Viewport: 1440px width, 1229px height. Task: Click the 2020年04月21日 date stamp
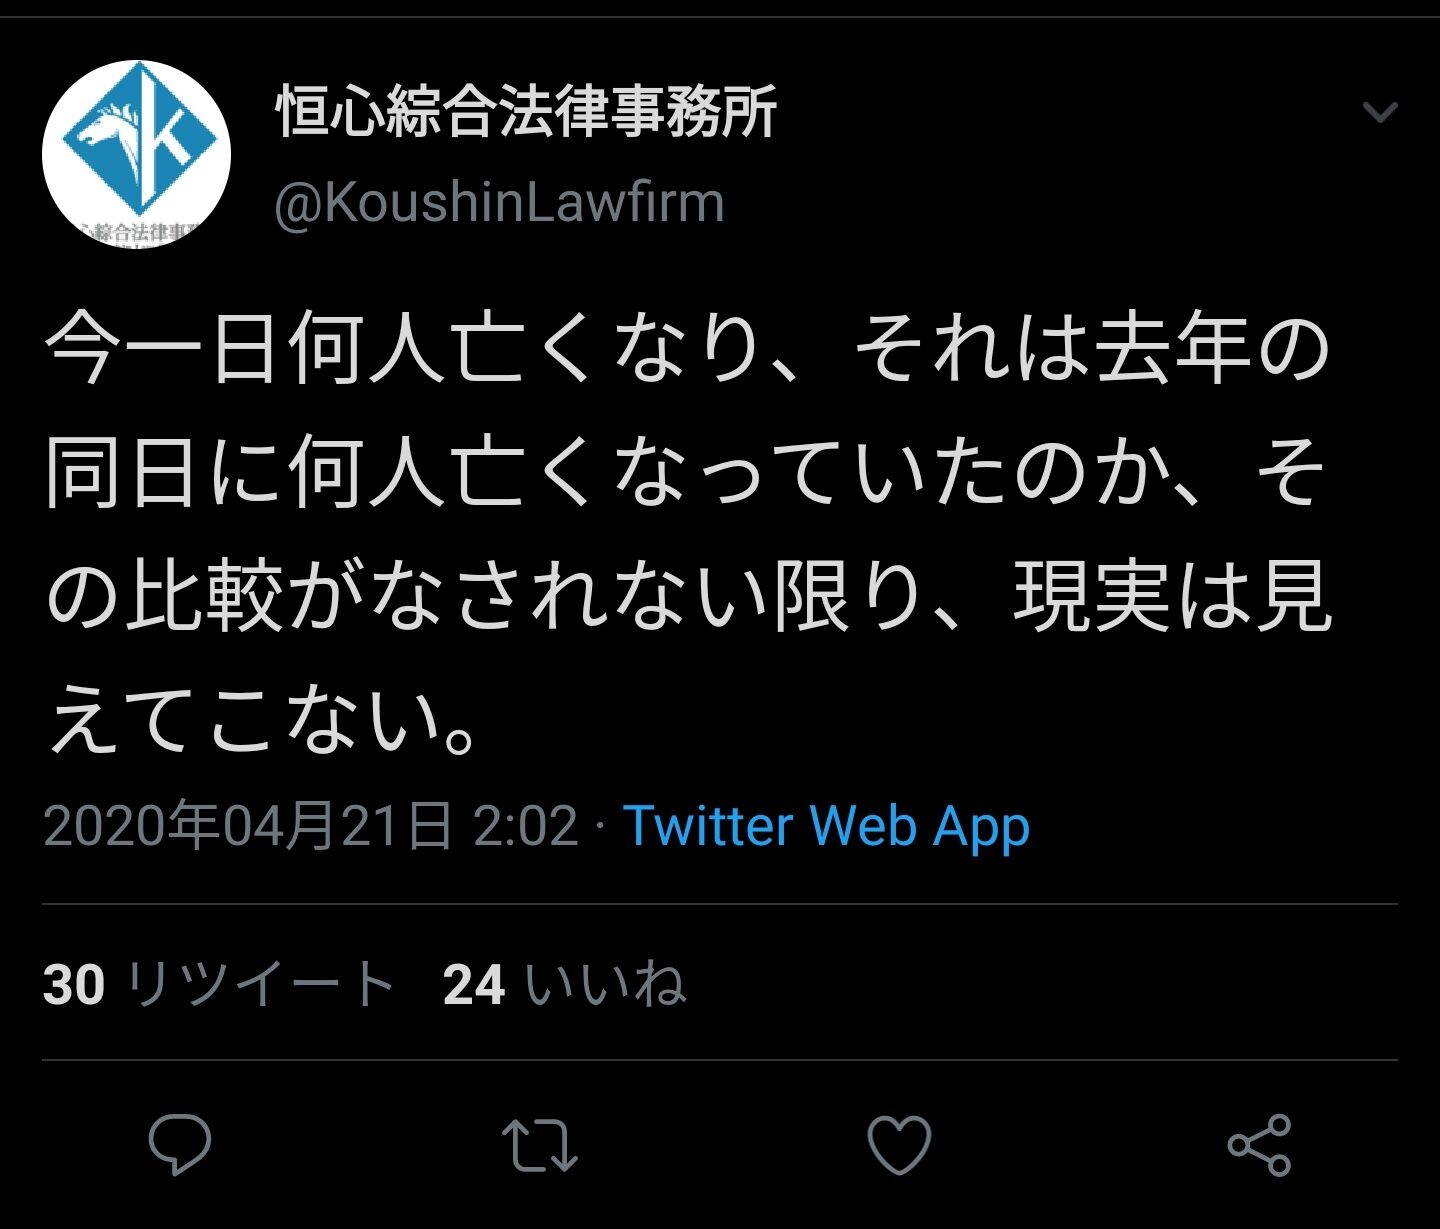[248, 826]
